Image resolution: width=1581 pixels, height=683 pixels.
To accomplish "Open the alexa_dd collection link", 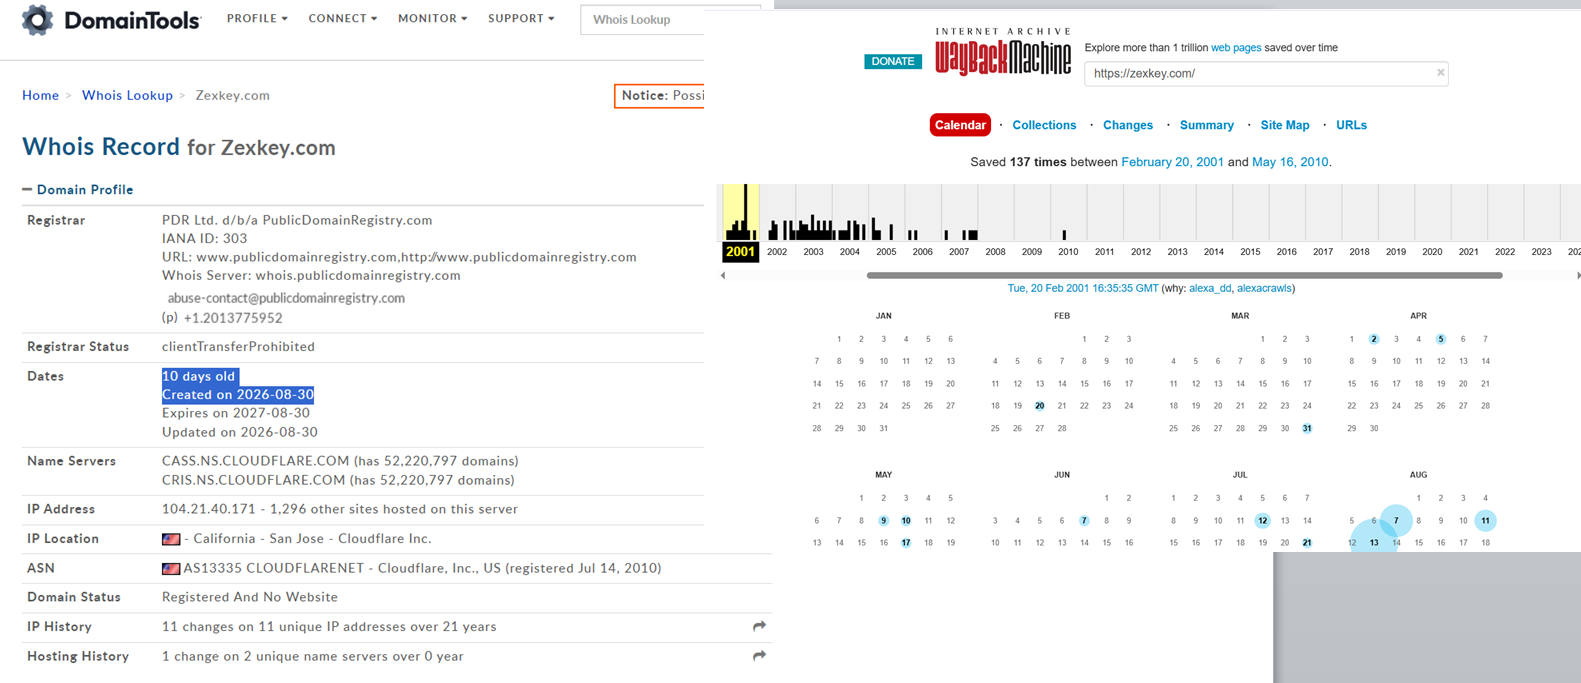I will pos(1210,288).
